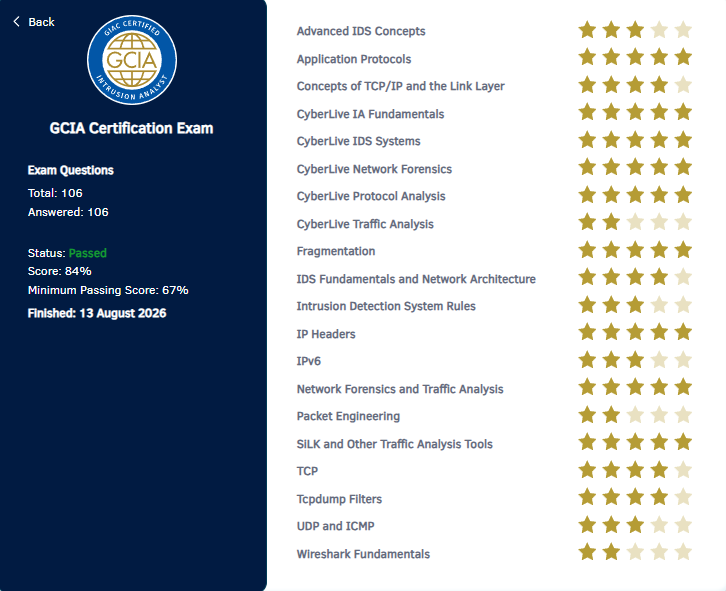Click fifth star of Application Protocols

tap(683, 57)
